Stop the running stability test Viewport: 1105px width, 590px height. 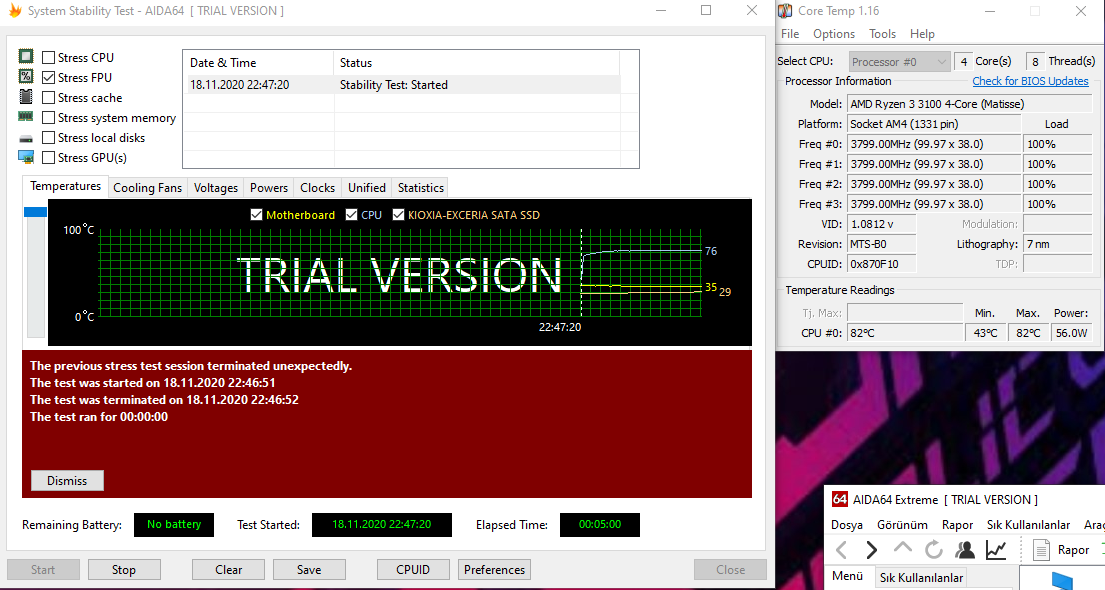[123, 570]
